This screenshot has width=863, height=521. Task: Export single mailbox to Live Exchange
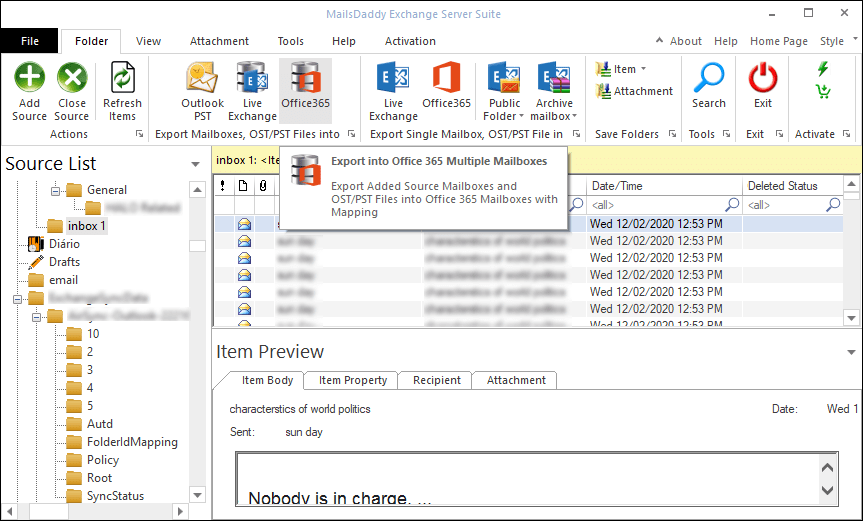click(393, 91)
